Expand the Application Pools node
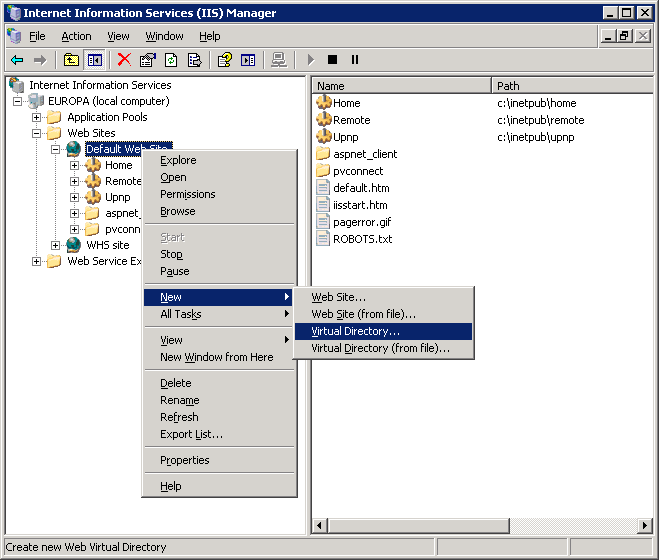The height and width of the screenshot is (560, 659). [x=37, y=117]
